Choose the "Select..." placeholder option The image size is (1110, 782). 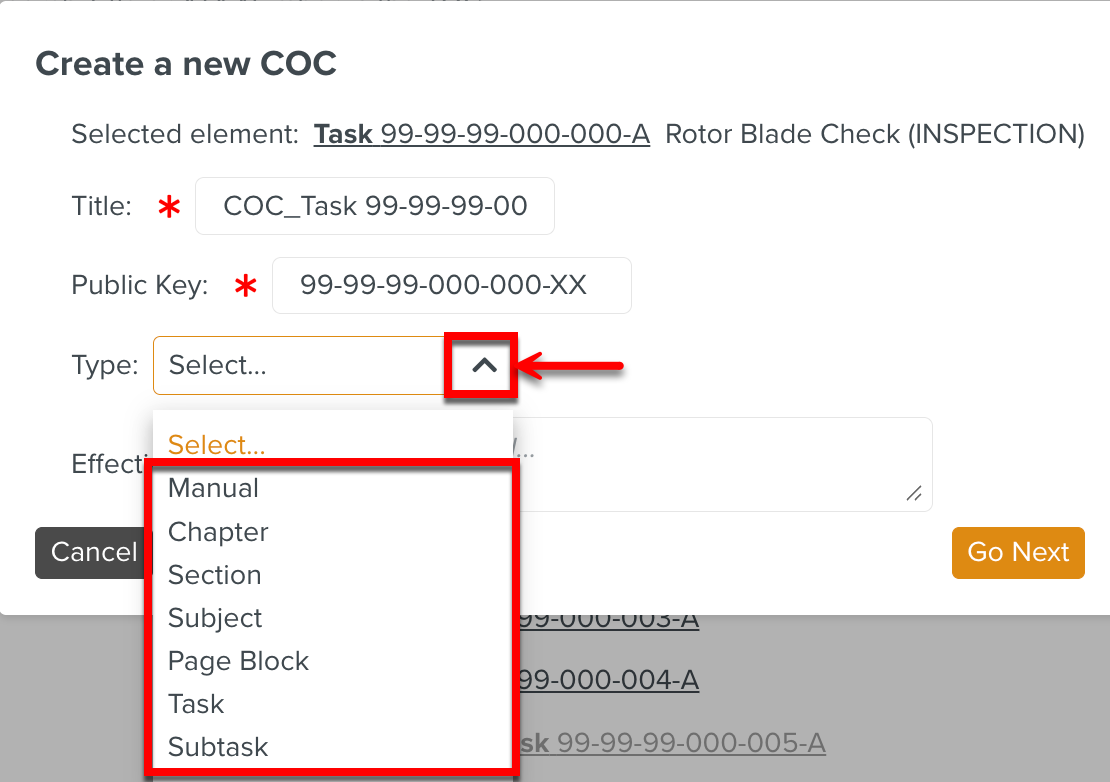[215, 444]
